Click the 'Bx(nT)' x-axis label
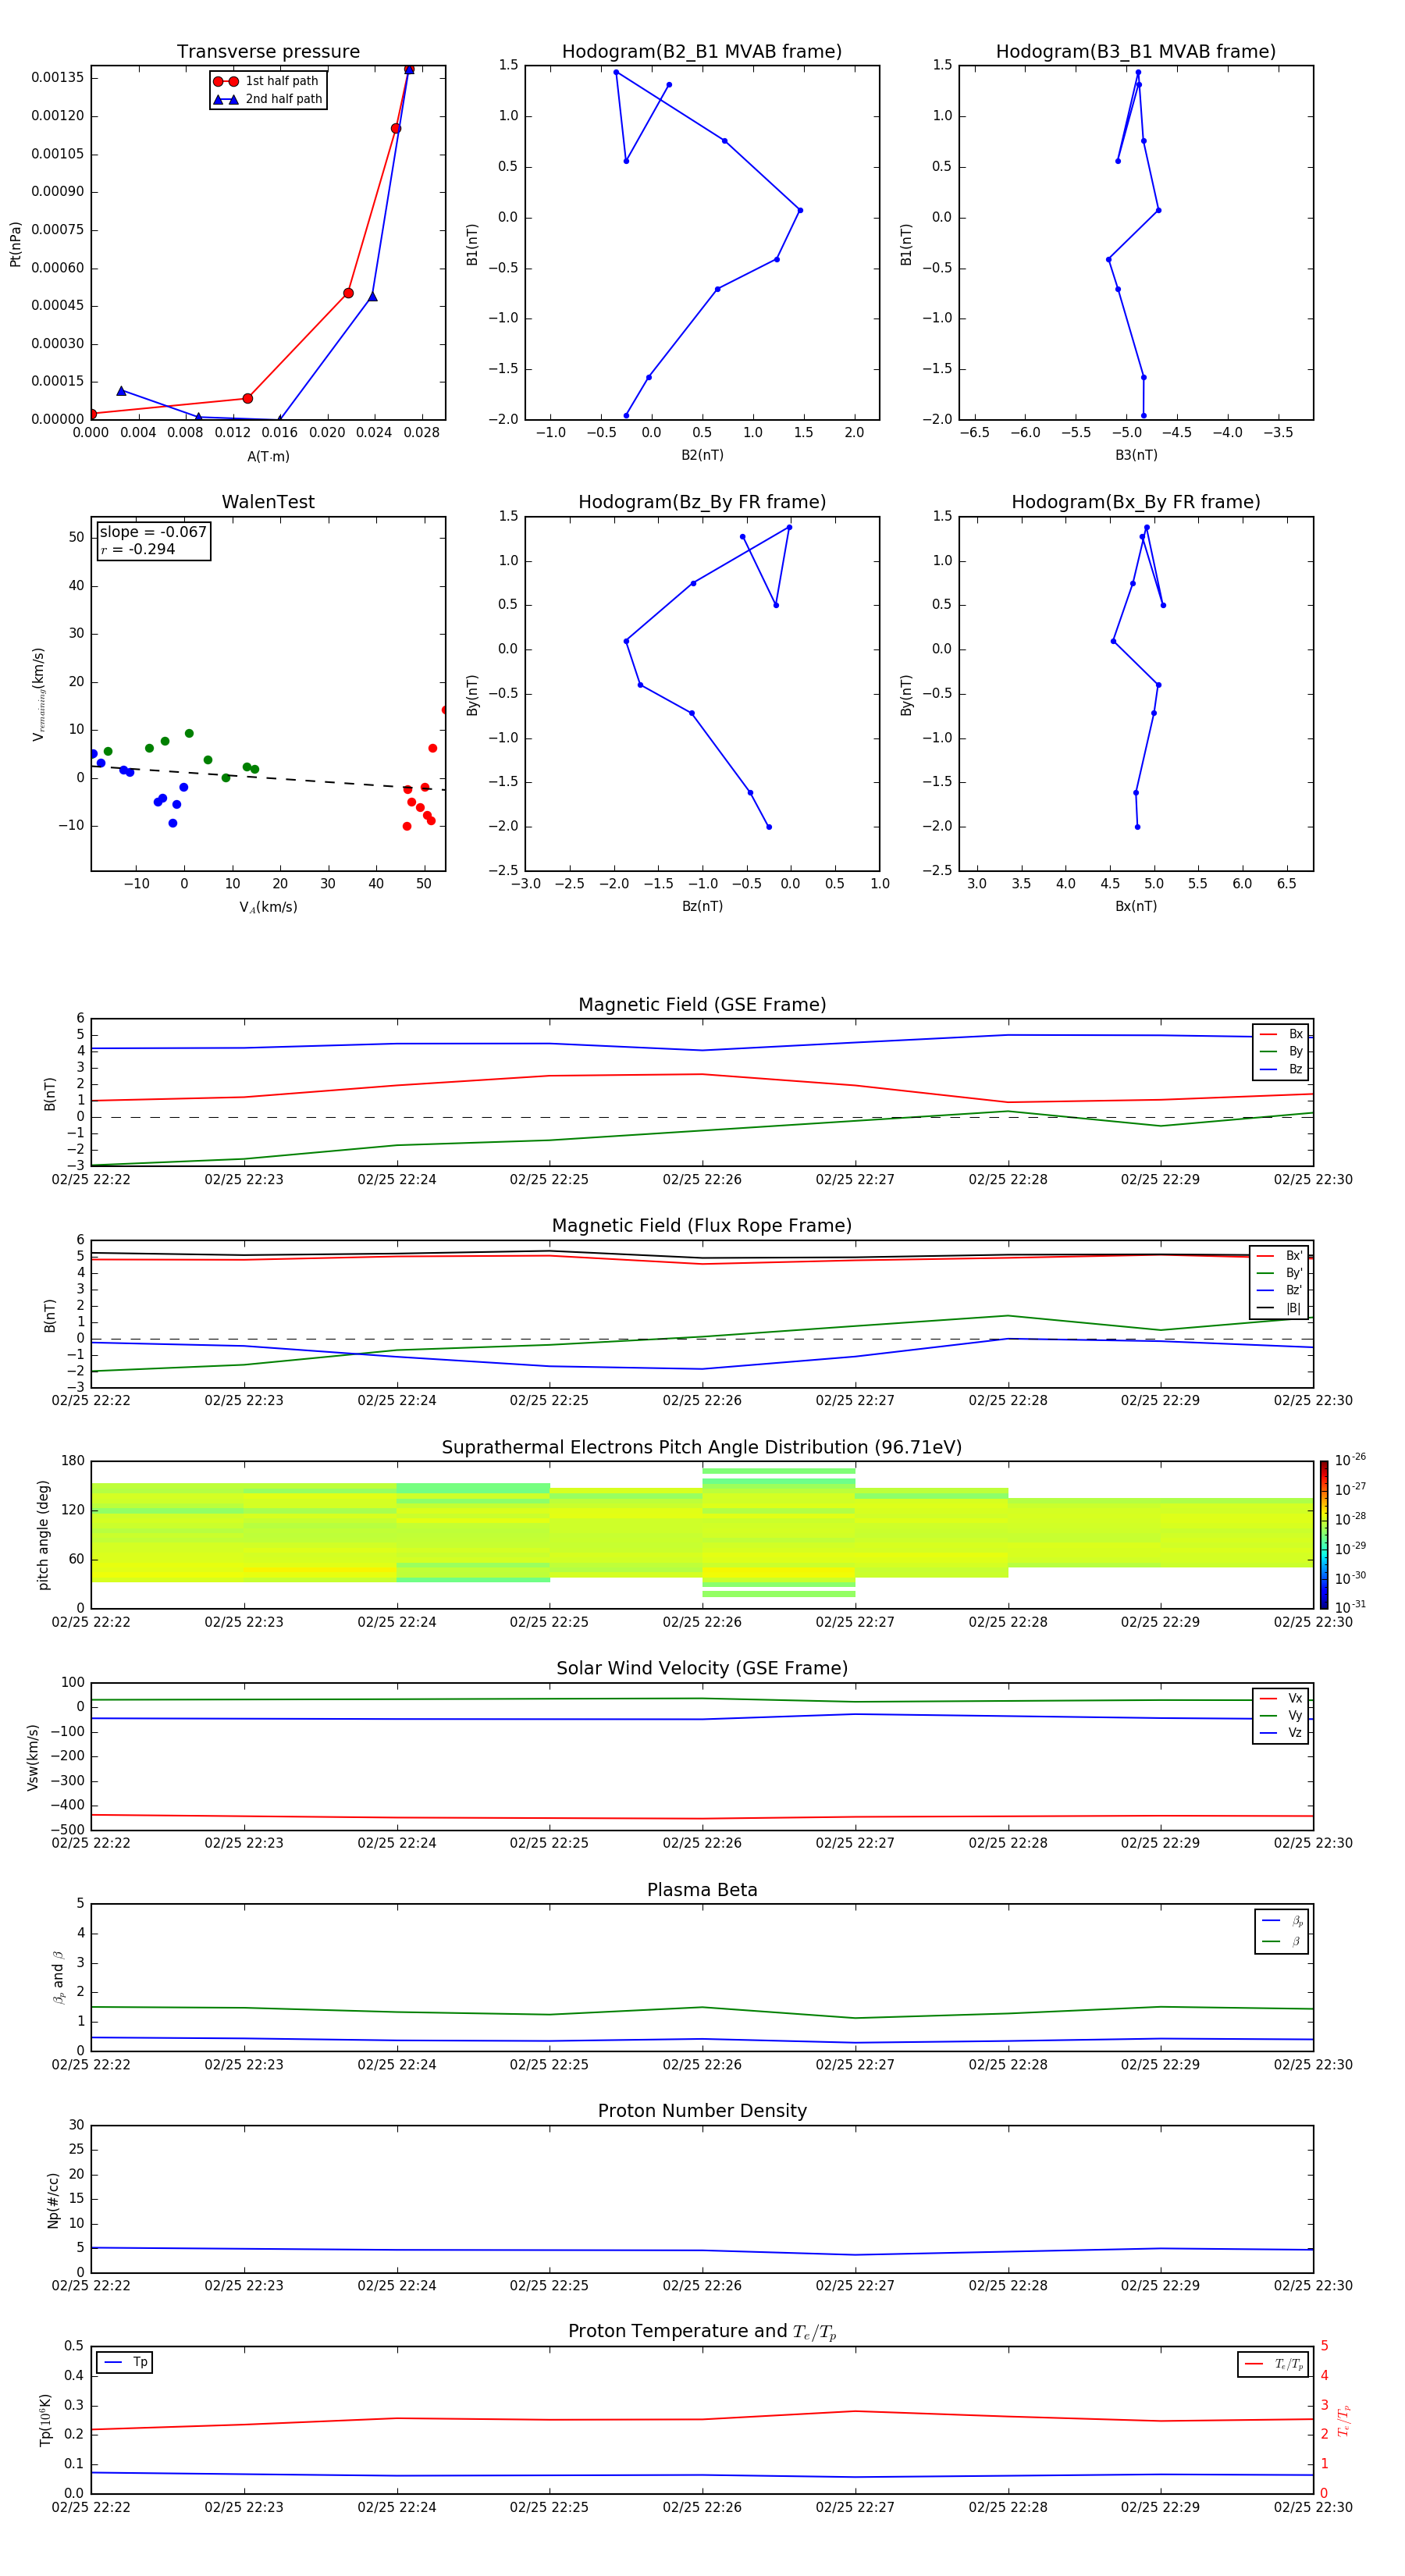This screenshot has width=1405, height=2576. 1136,906
